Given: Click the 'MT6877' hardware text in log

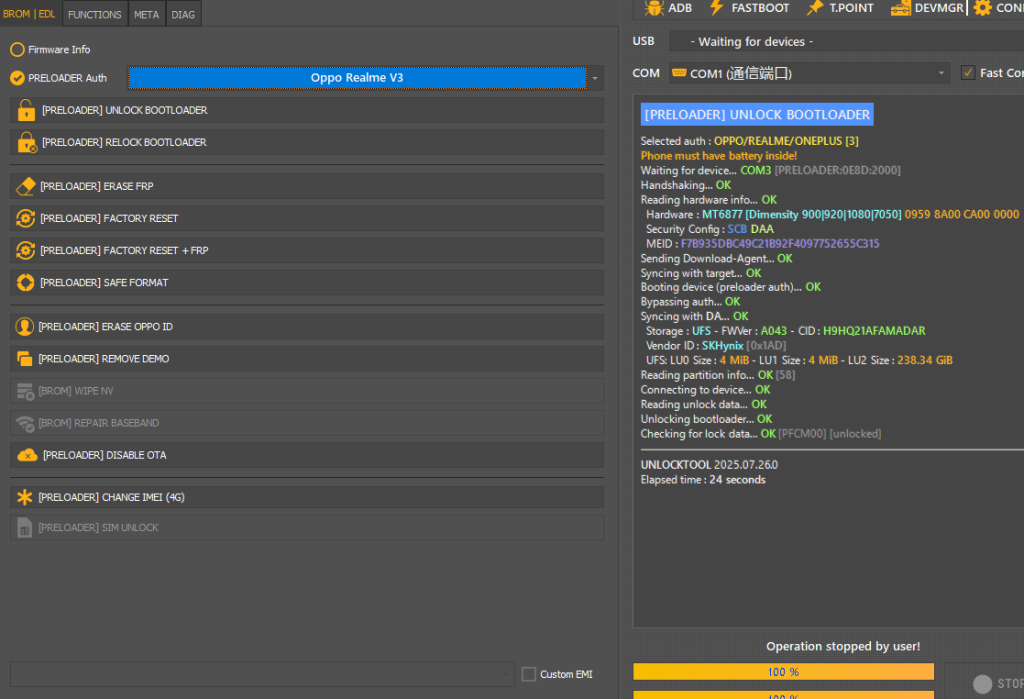Looking at the screenshot, I should [x=722, y=214].
